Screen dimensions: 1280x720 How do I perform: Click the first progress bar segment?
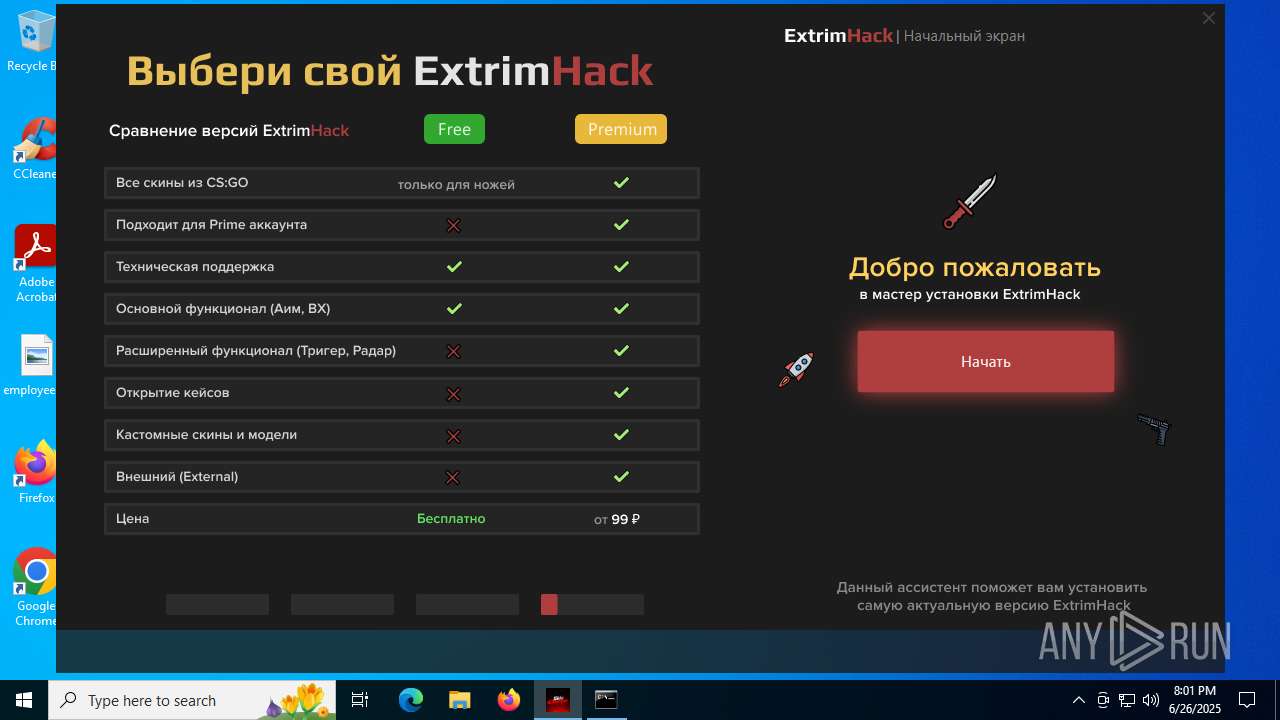(x=217, y=604)
